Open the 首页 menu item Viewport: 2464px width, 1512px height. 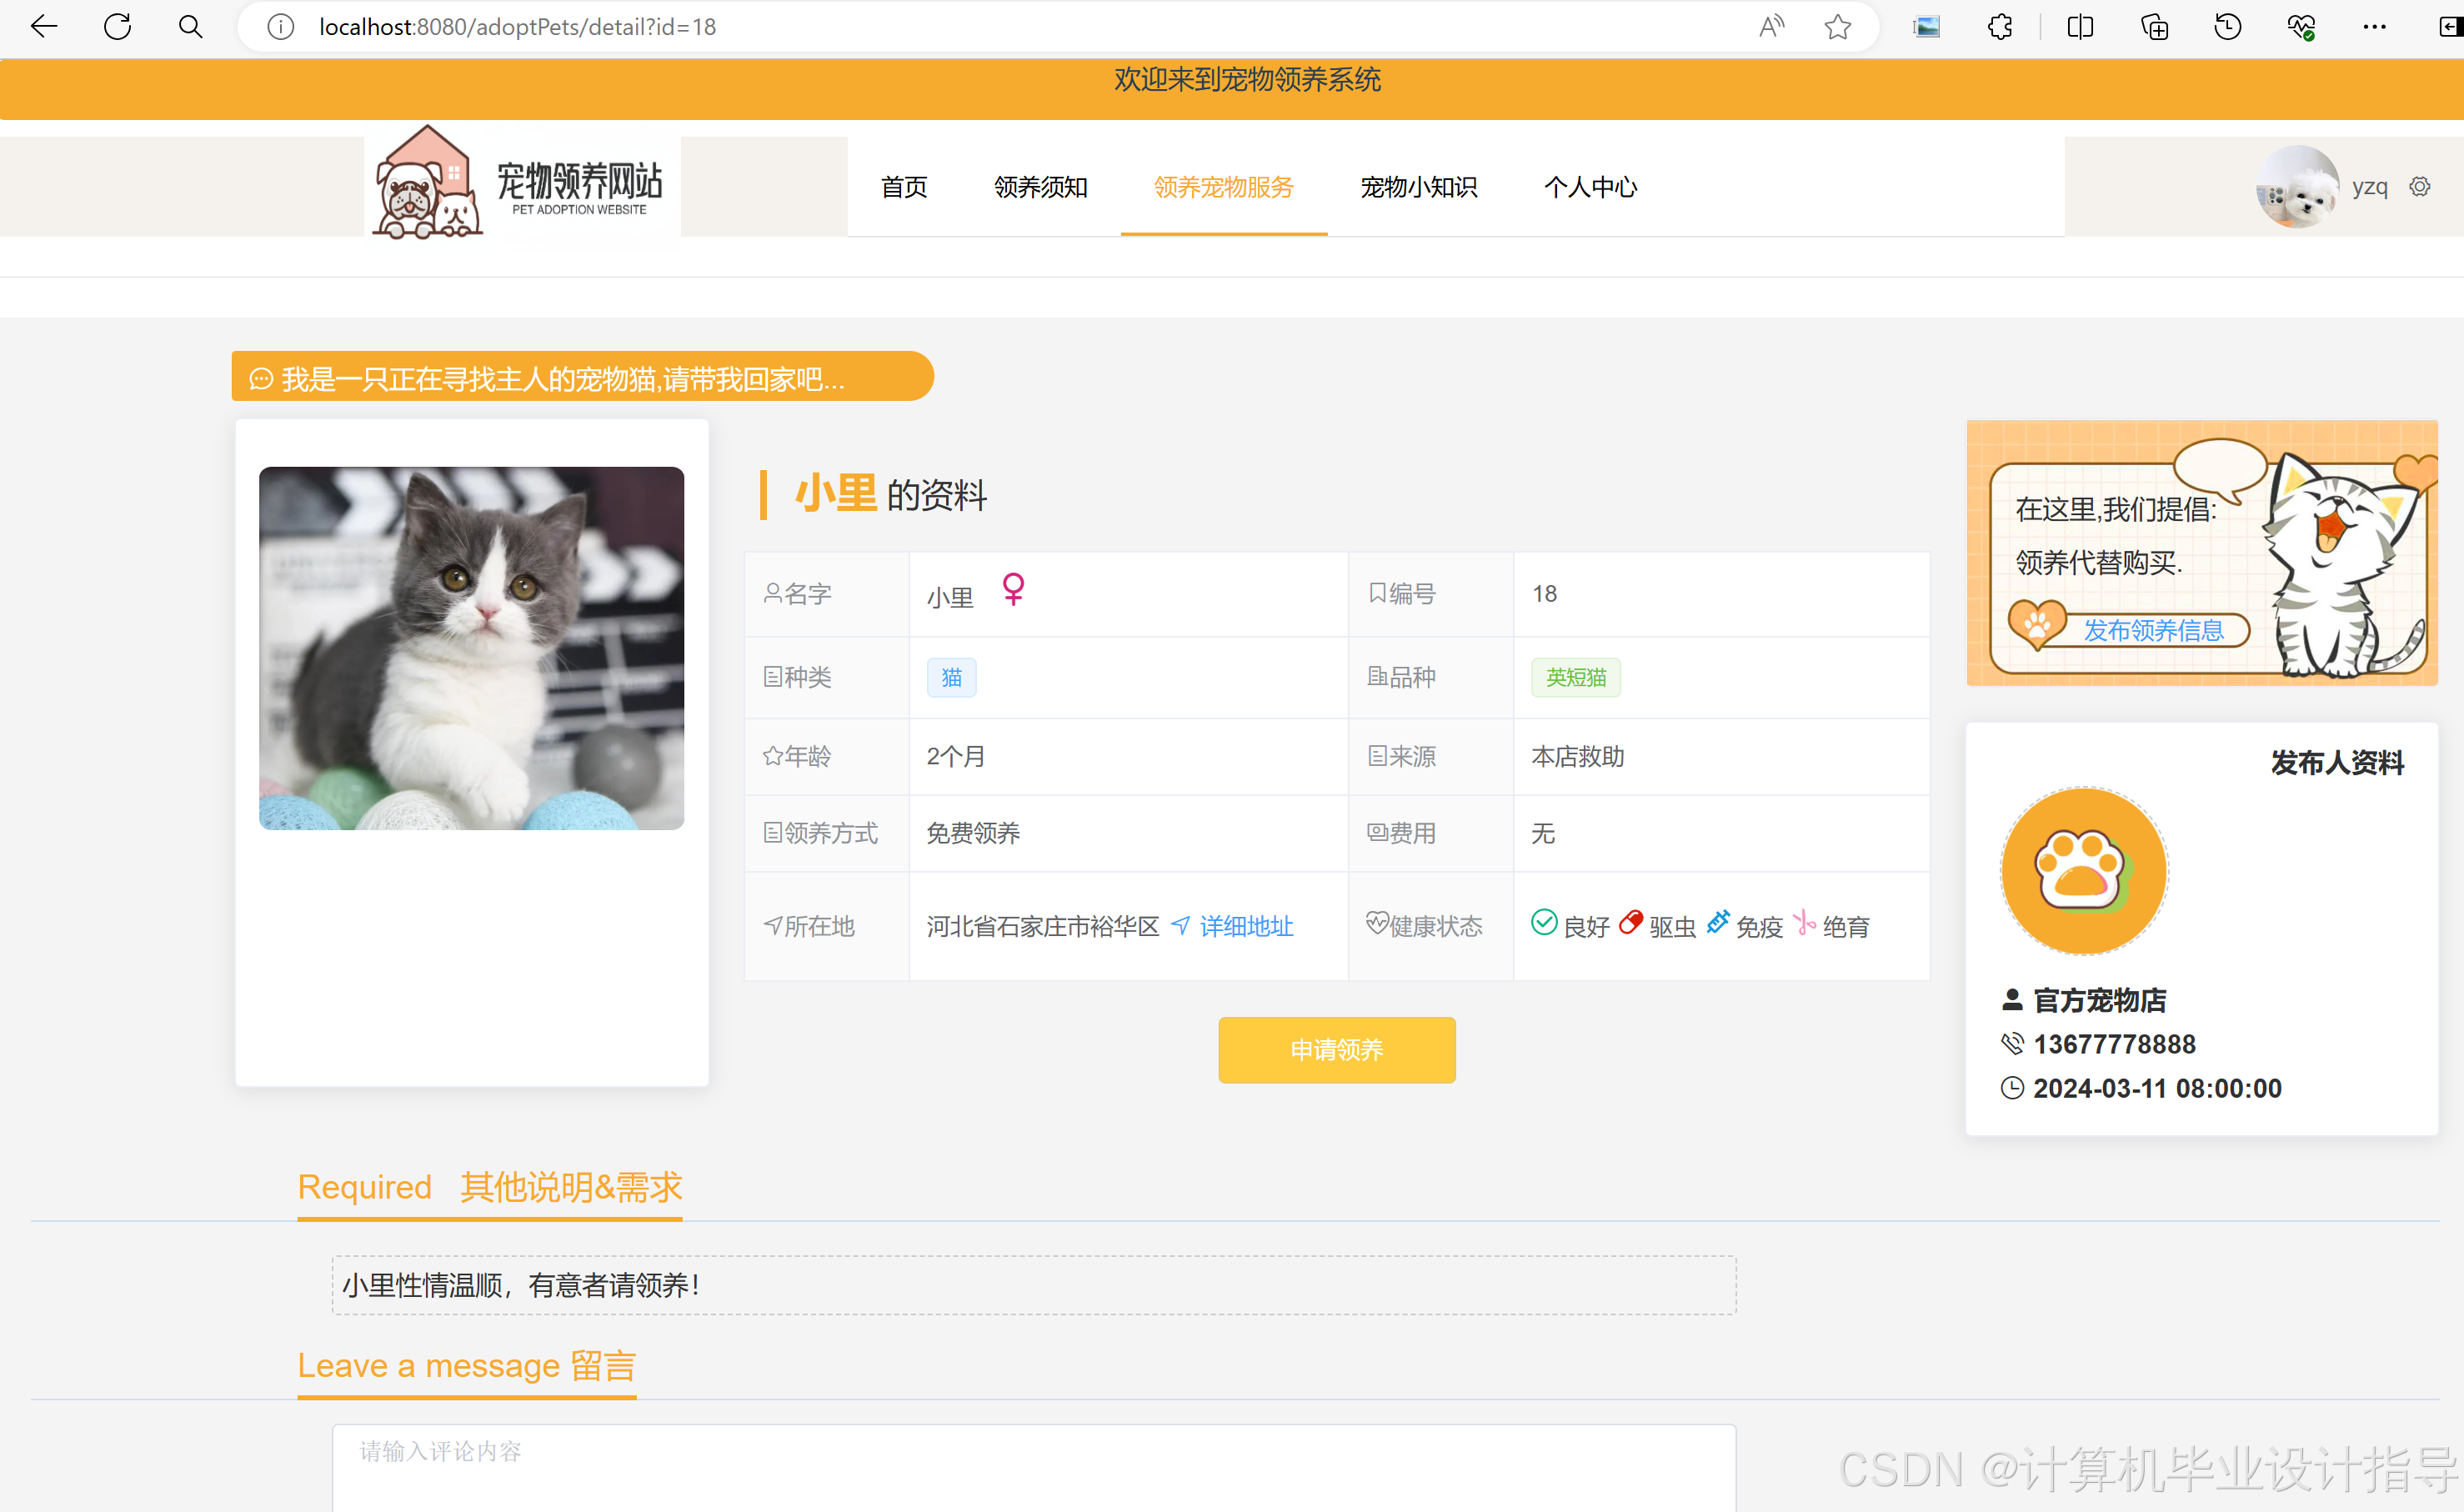click(x=904, y=187)
